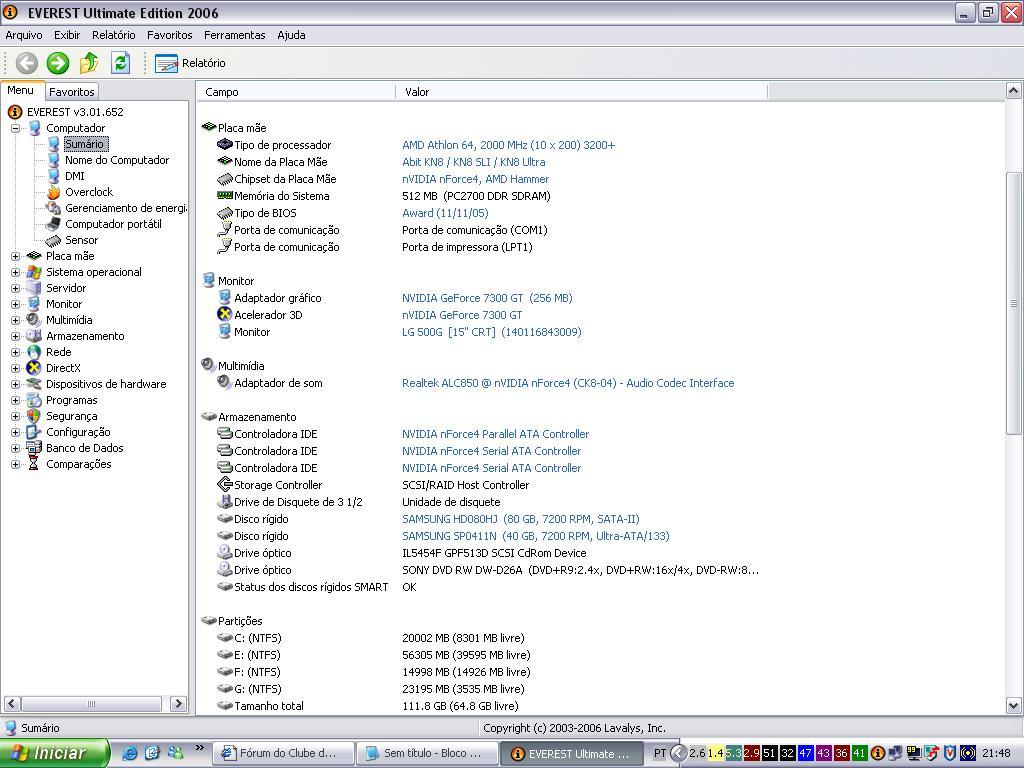Click the EVEREST v3.01.652 root icon
The height and width of the screenshot is (768, 1024).
[15, 112]
